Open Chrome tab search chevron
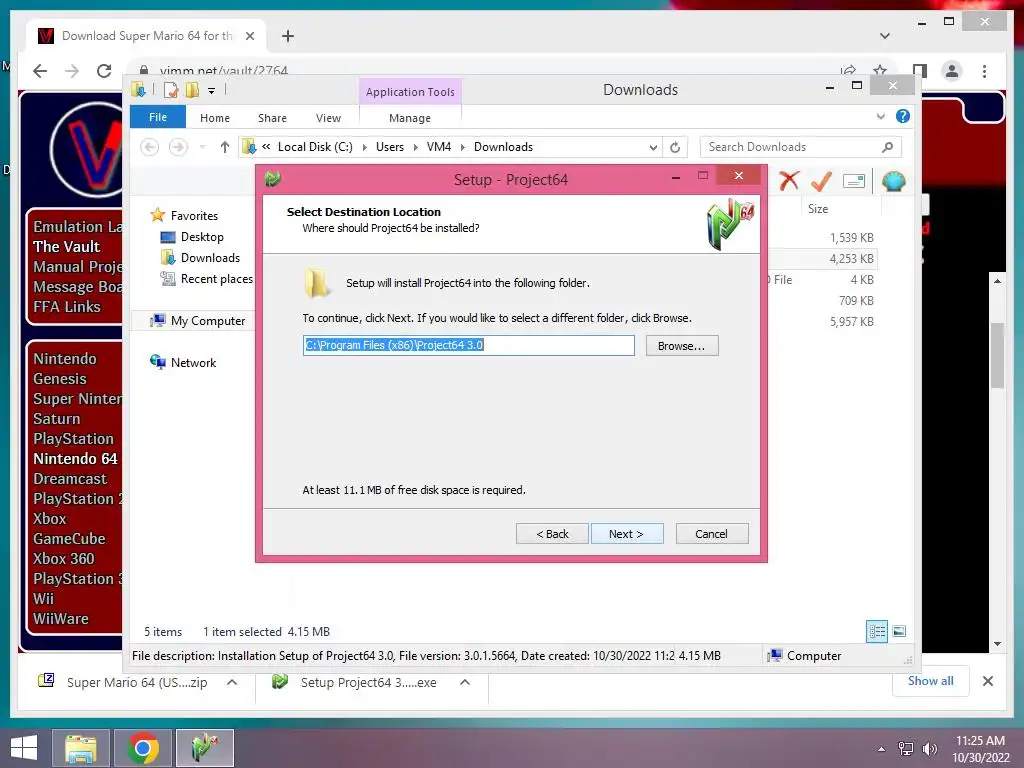The height and width of the screenshot is (768, 1024). [x=885, y=36]
